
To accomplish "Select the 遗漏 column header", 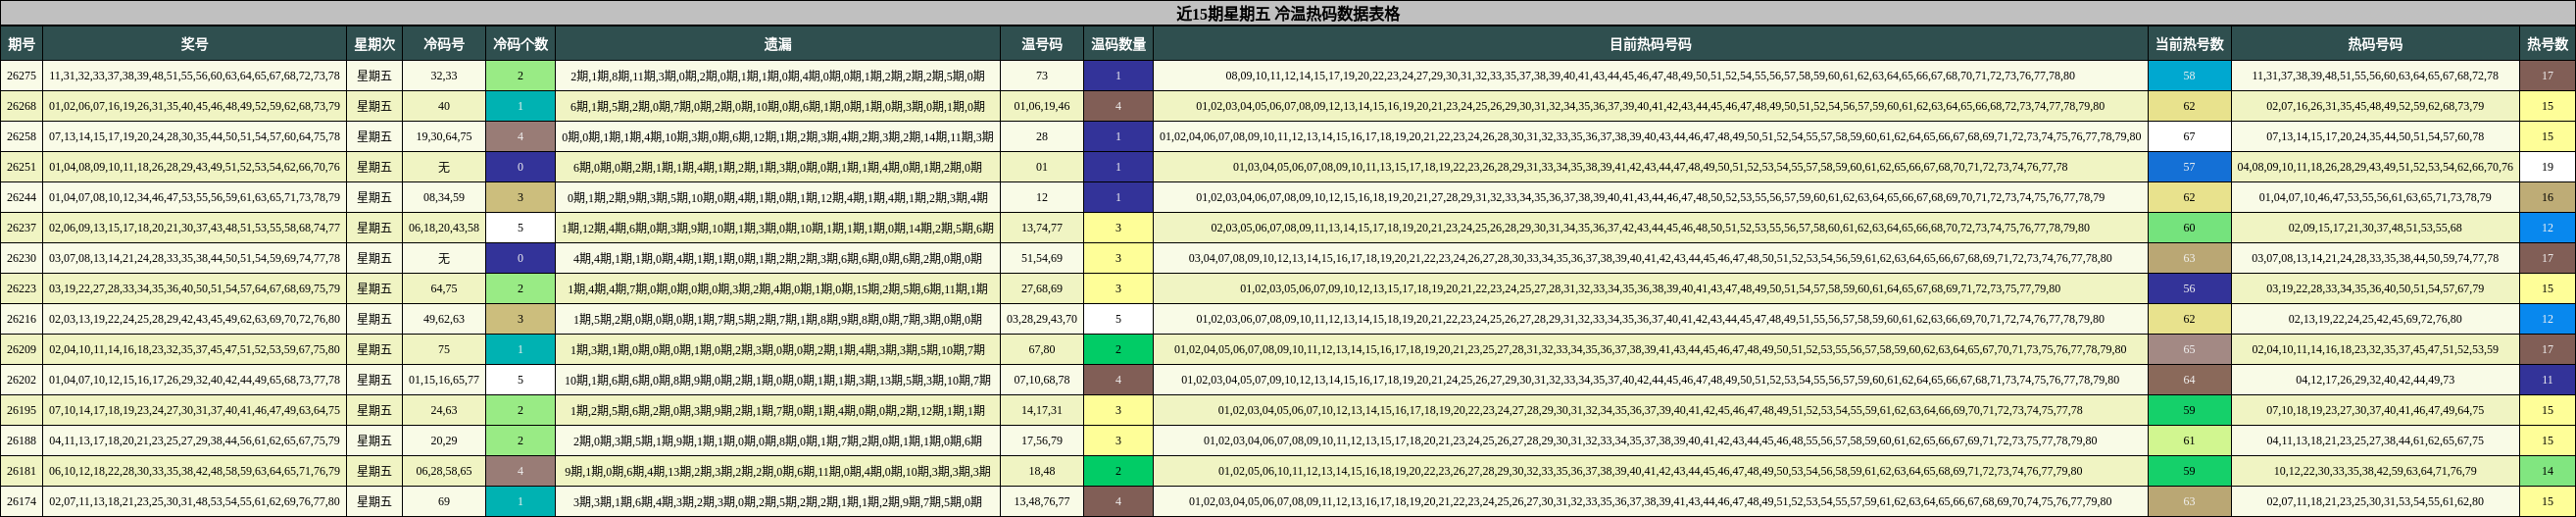I will [778, 44].
